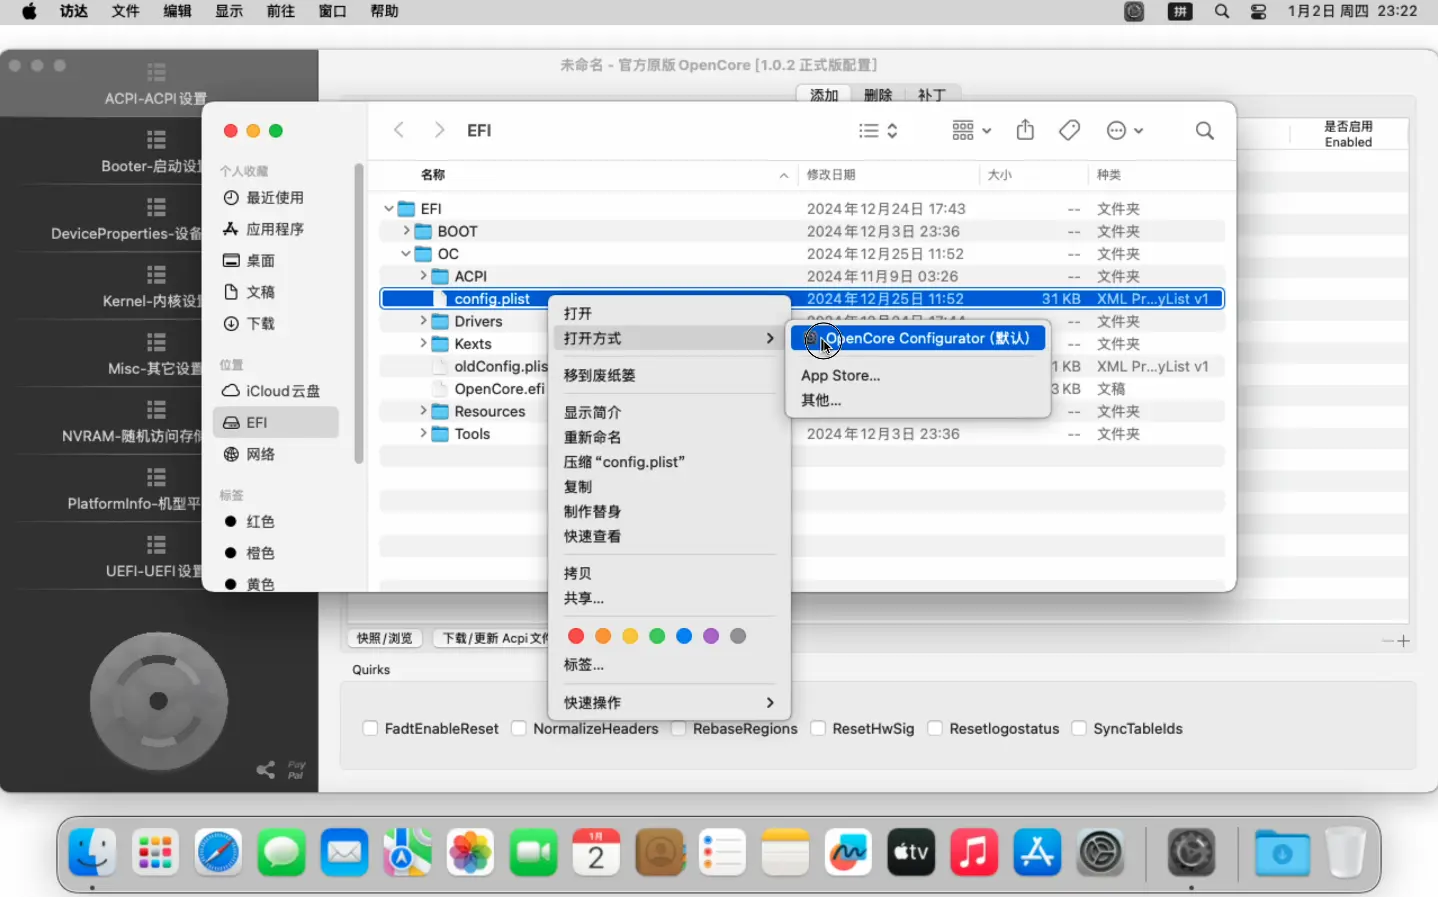Go forward in Finder navigation
Viewport: 1438px width, 897px height.
439,130
